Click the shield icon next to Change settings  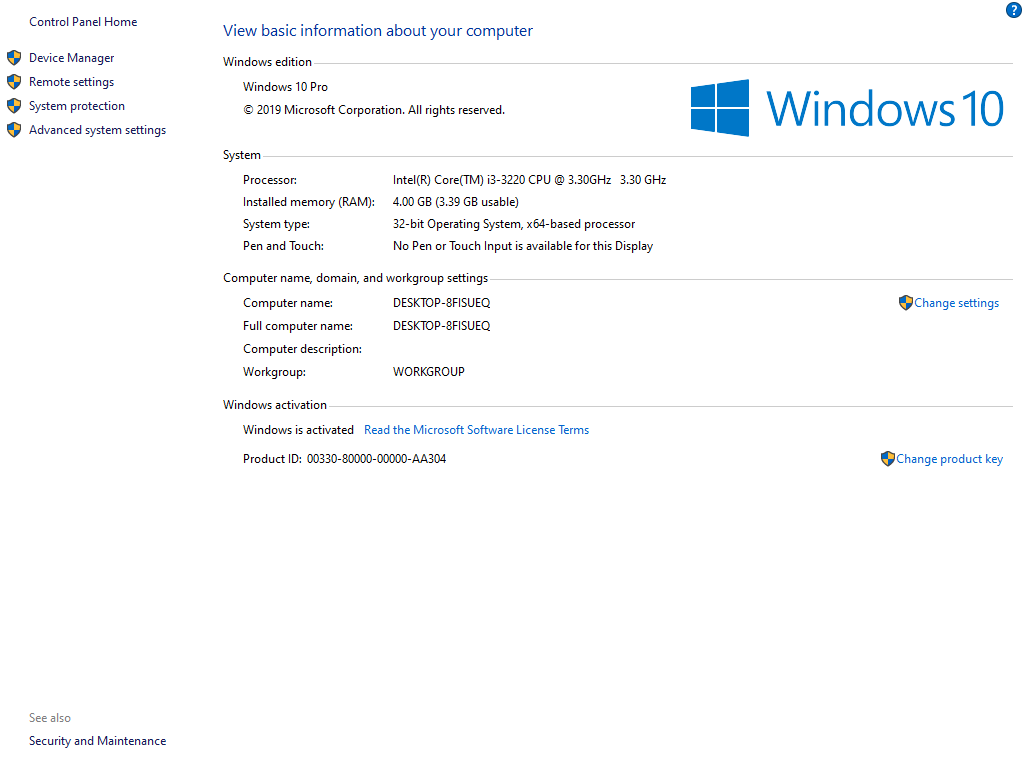[x=905, y=302]
